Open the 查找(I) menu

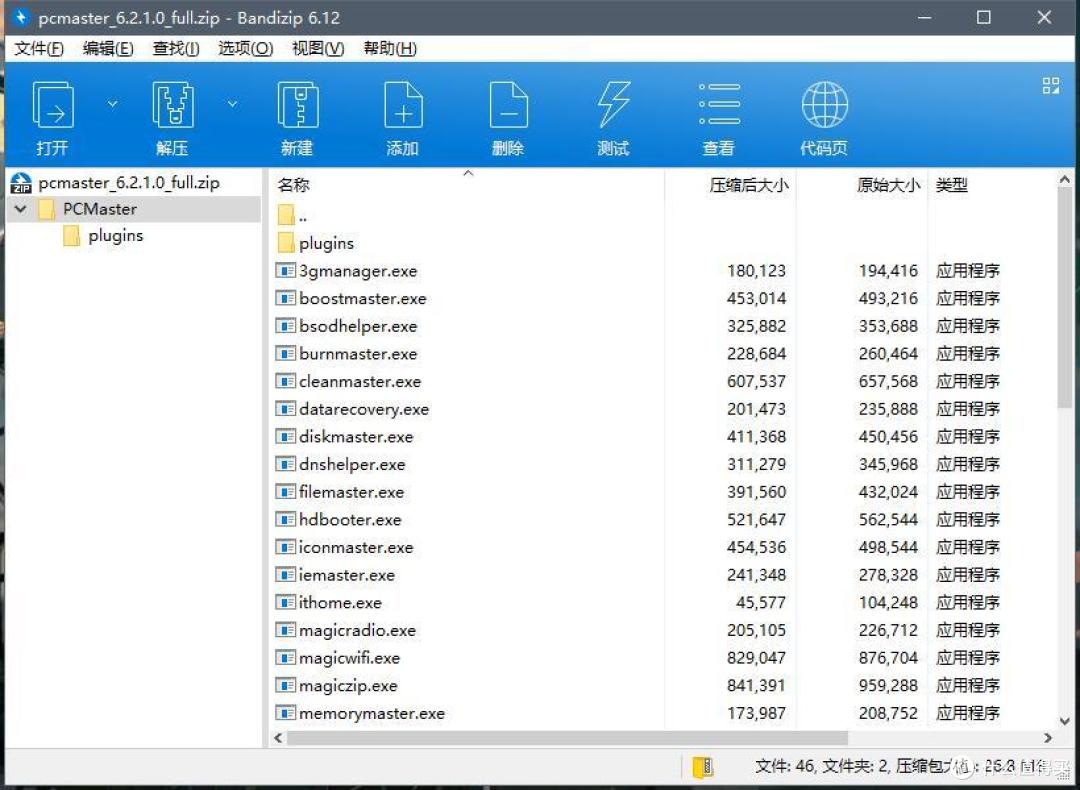click(x=176, y=48)
